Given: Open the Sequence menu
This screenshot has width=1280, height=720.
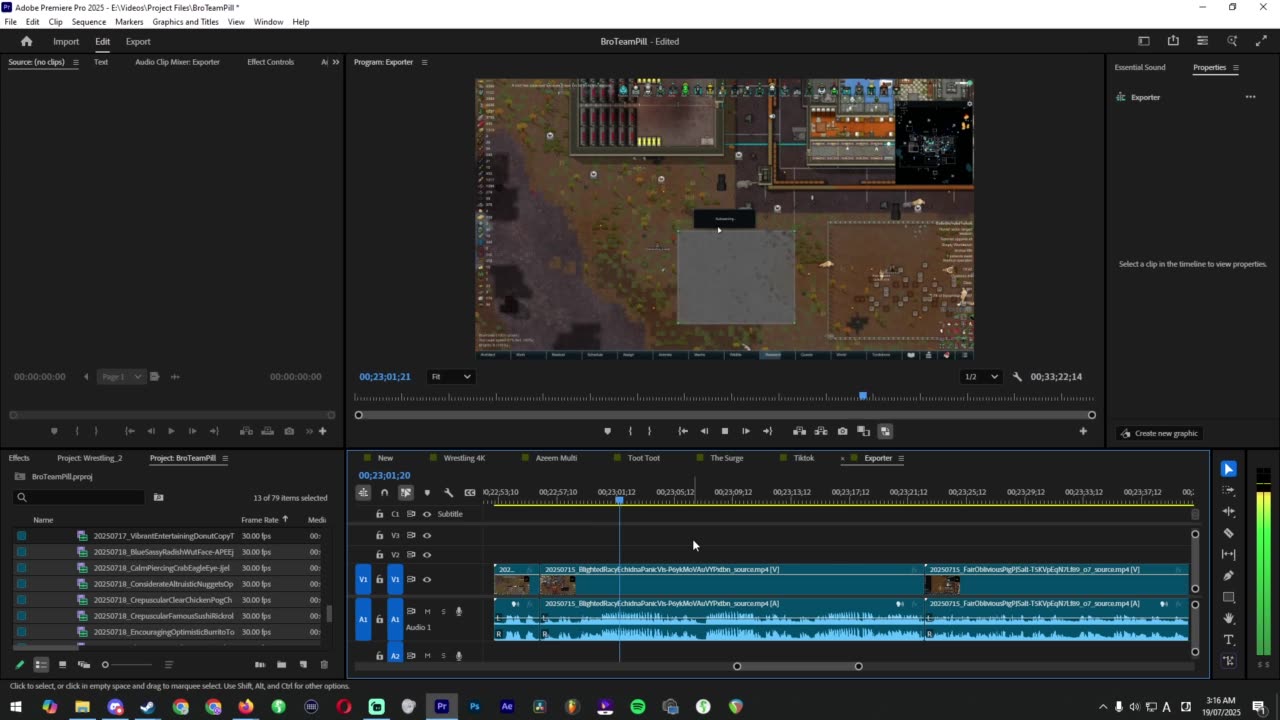Looking at the screenshot, I should tap(89, 22).
